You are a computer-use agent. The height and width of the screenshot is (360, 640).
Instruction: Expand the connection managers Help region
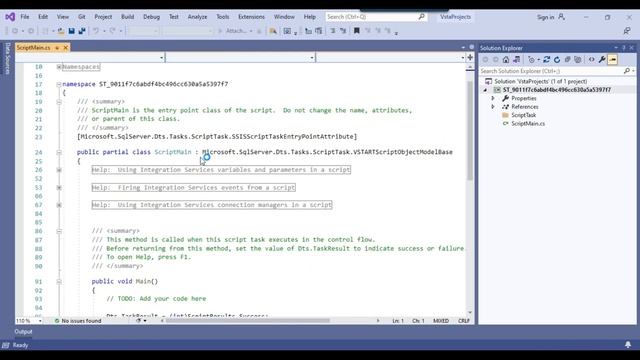(59, 205)
